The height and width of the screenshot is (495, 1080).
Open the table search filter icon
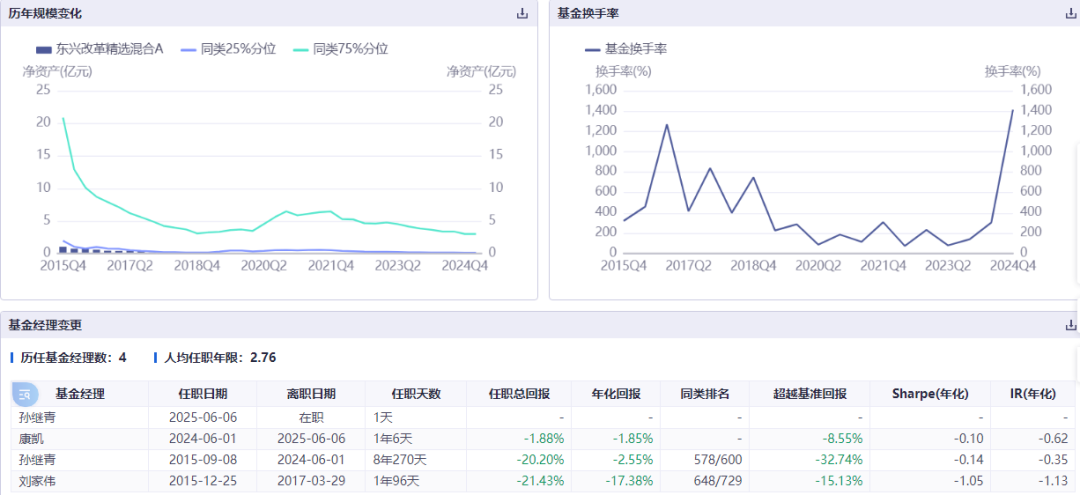click(25, 394)
